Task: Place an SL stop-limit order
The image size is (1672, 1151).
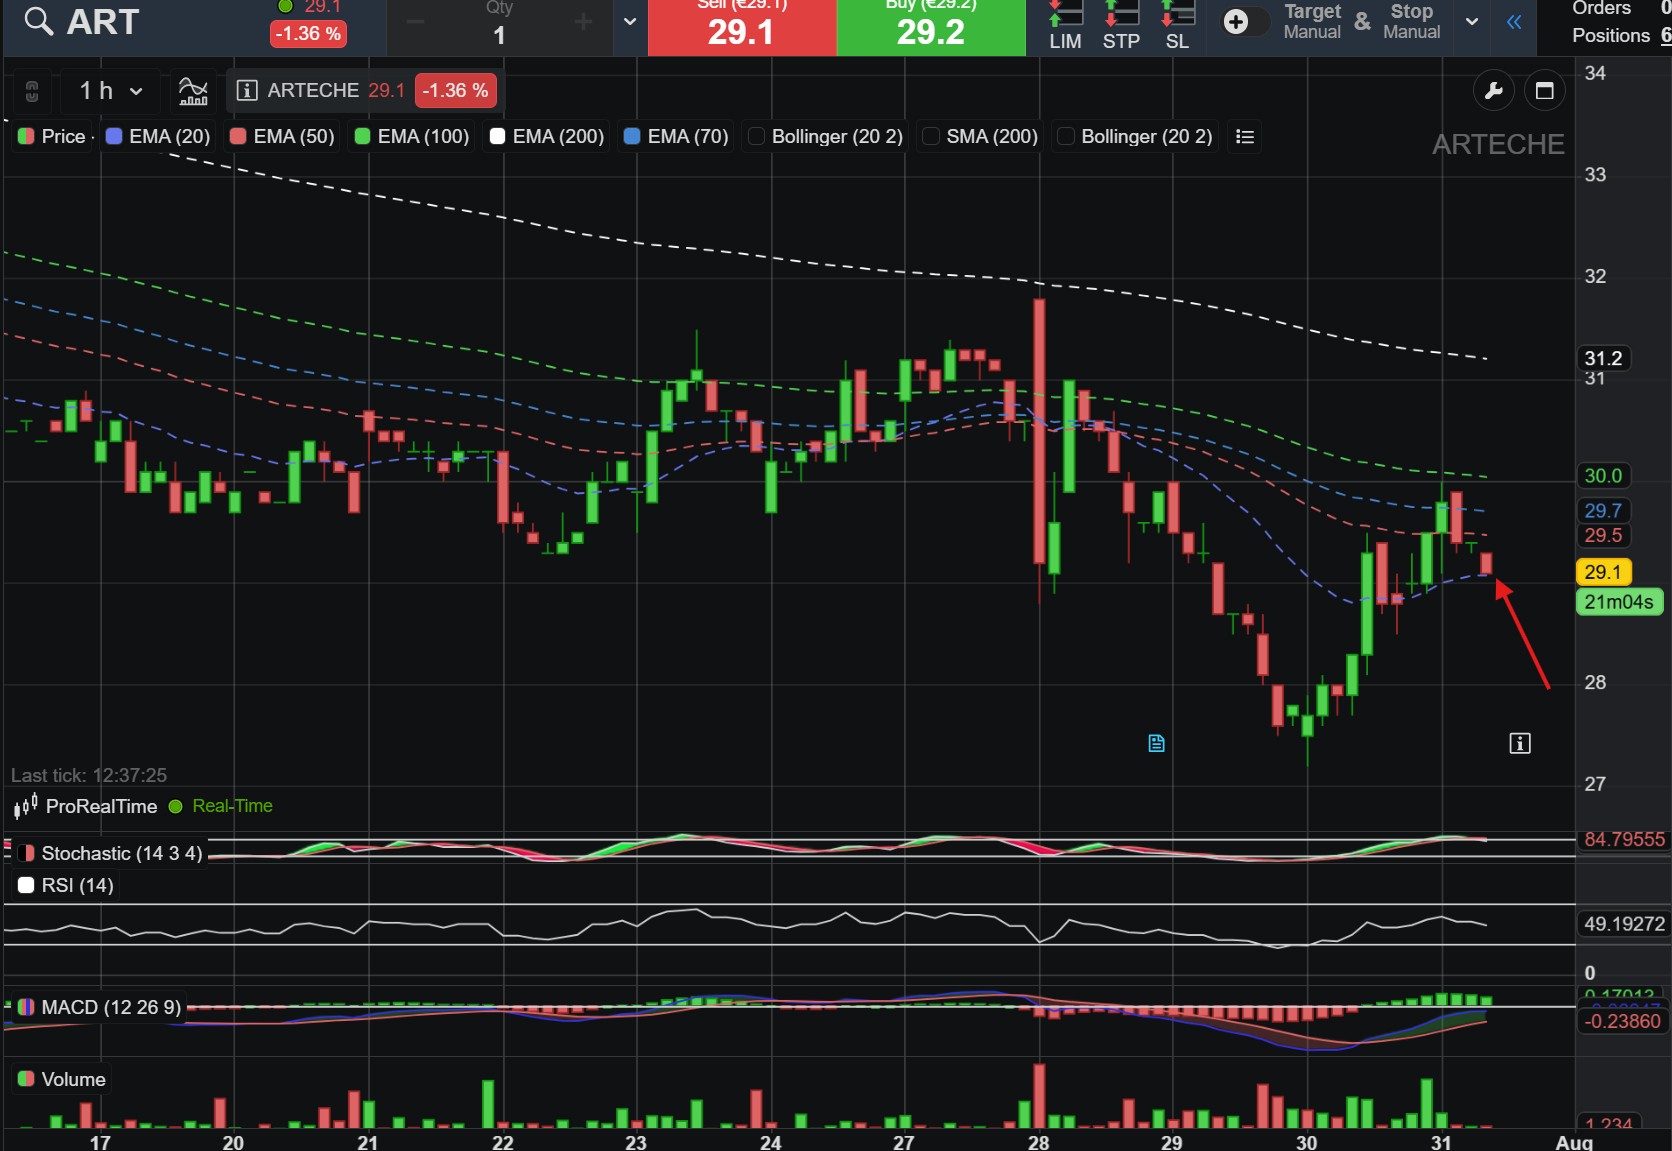Action: [1177, 26]
